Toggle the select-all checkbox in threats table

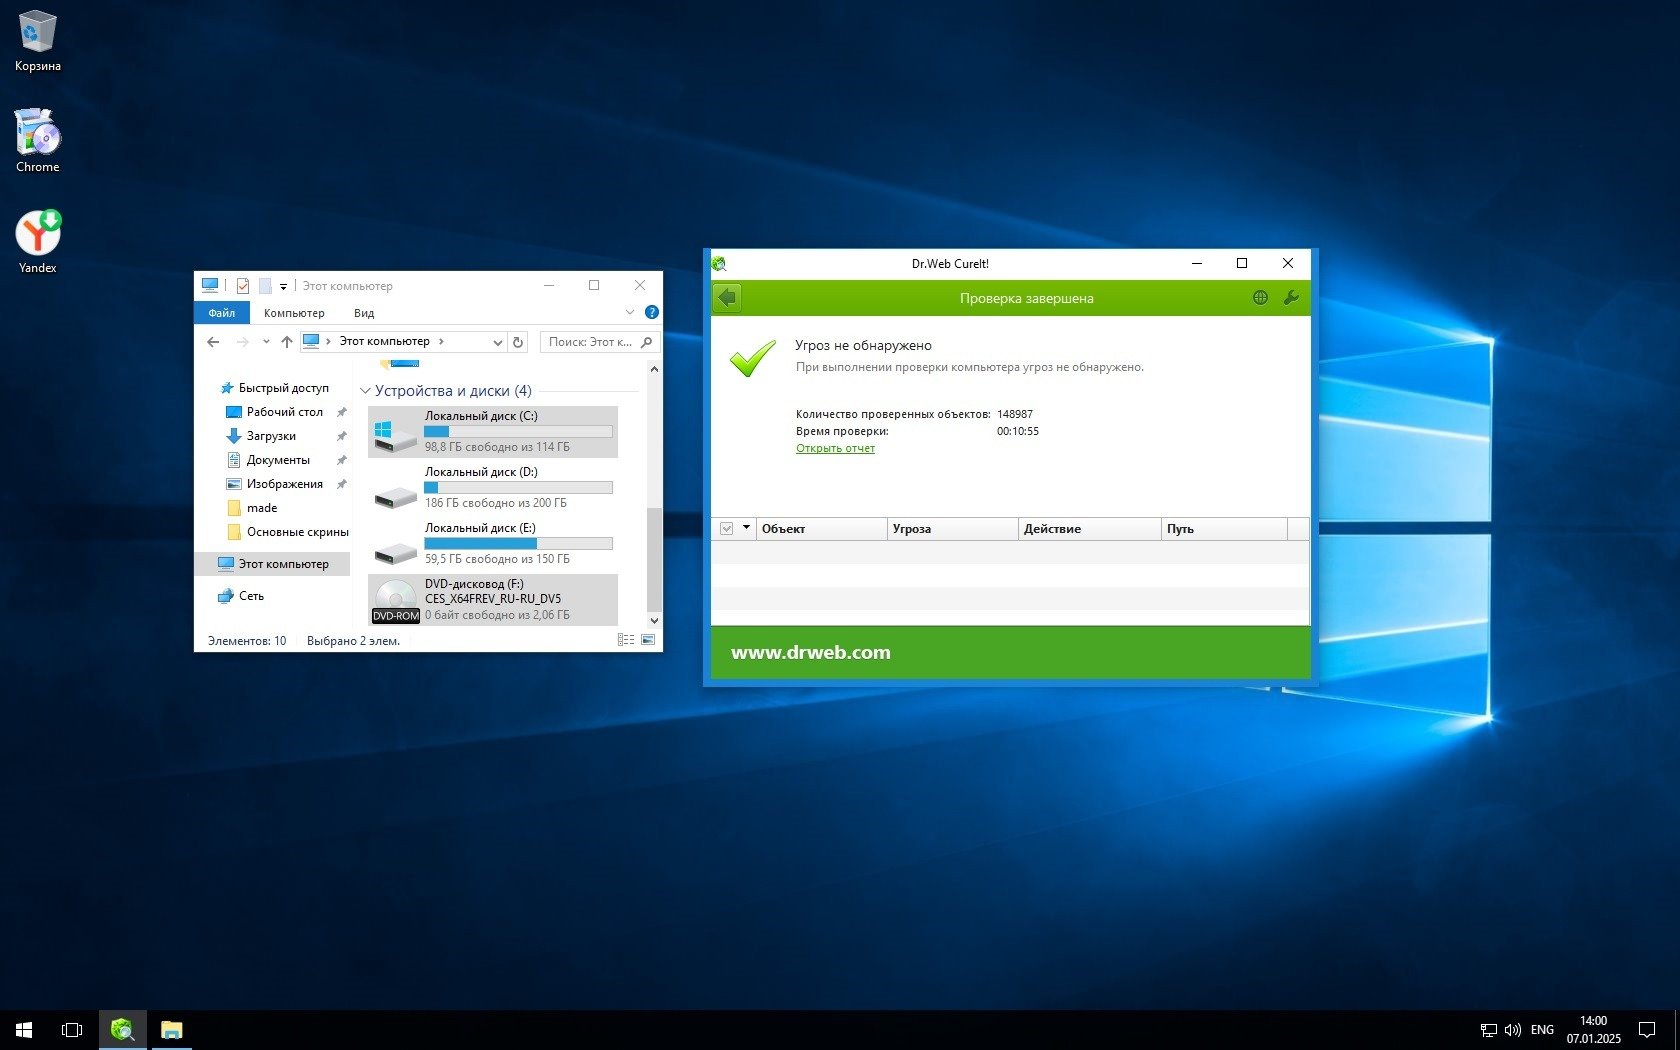(727, 529)
